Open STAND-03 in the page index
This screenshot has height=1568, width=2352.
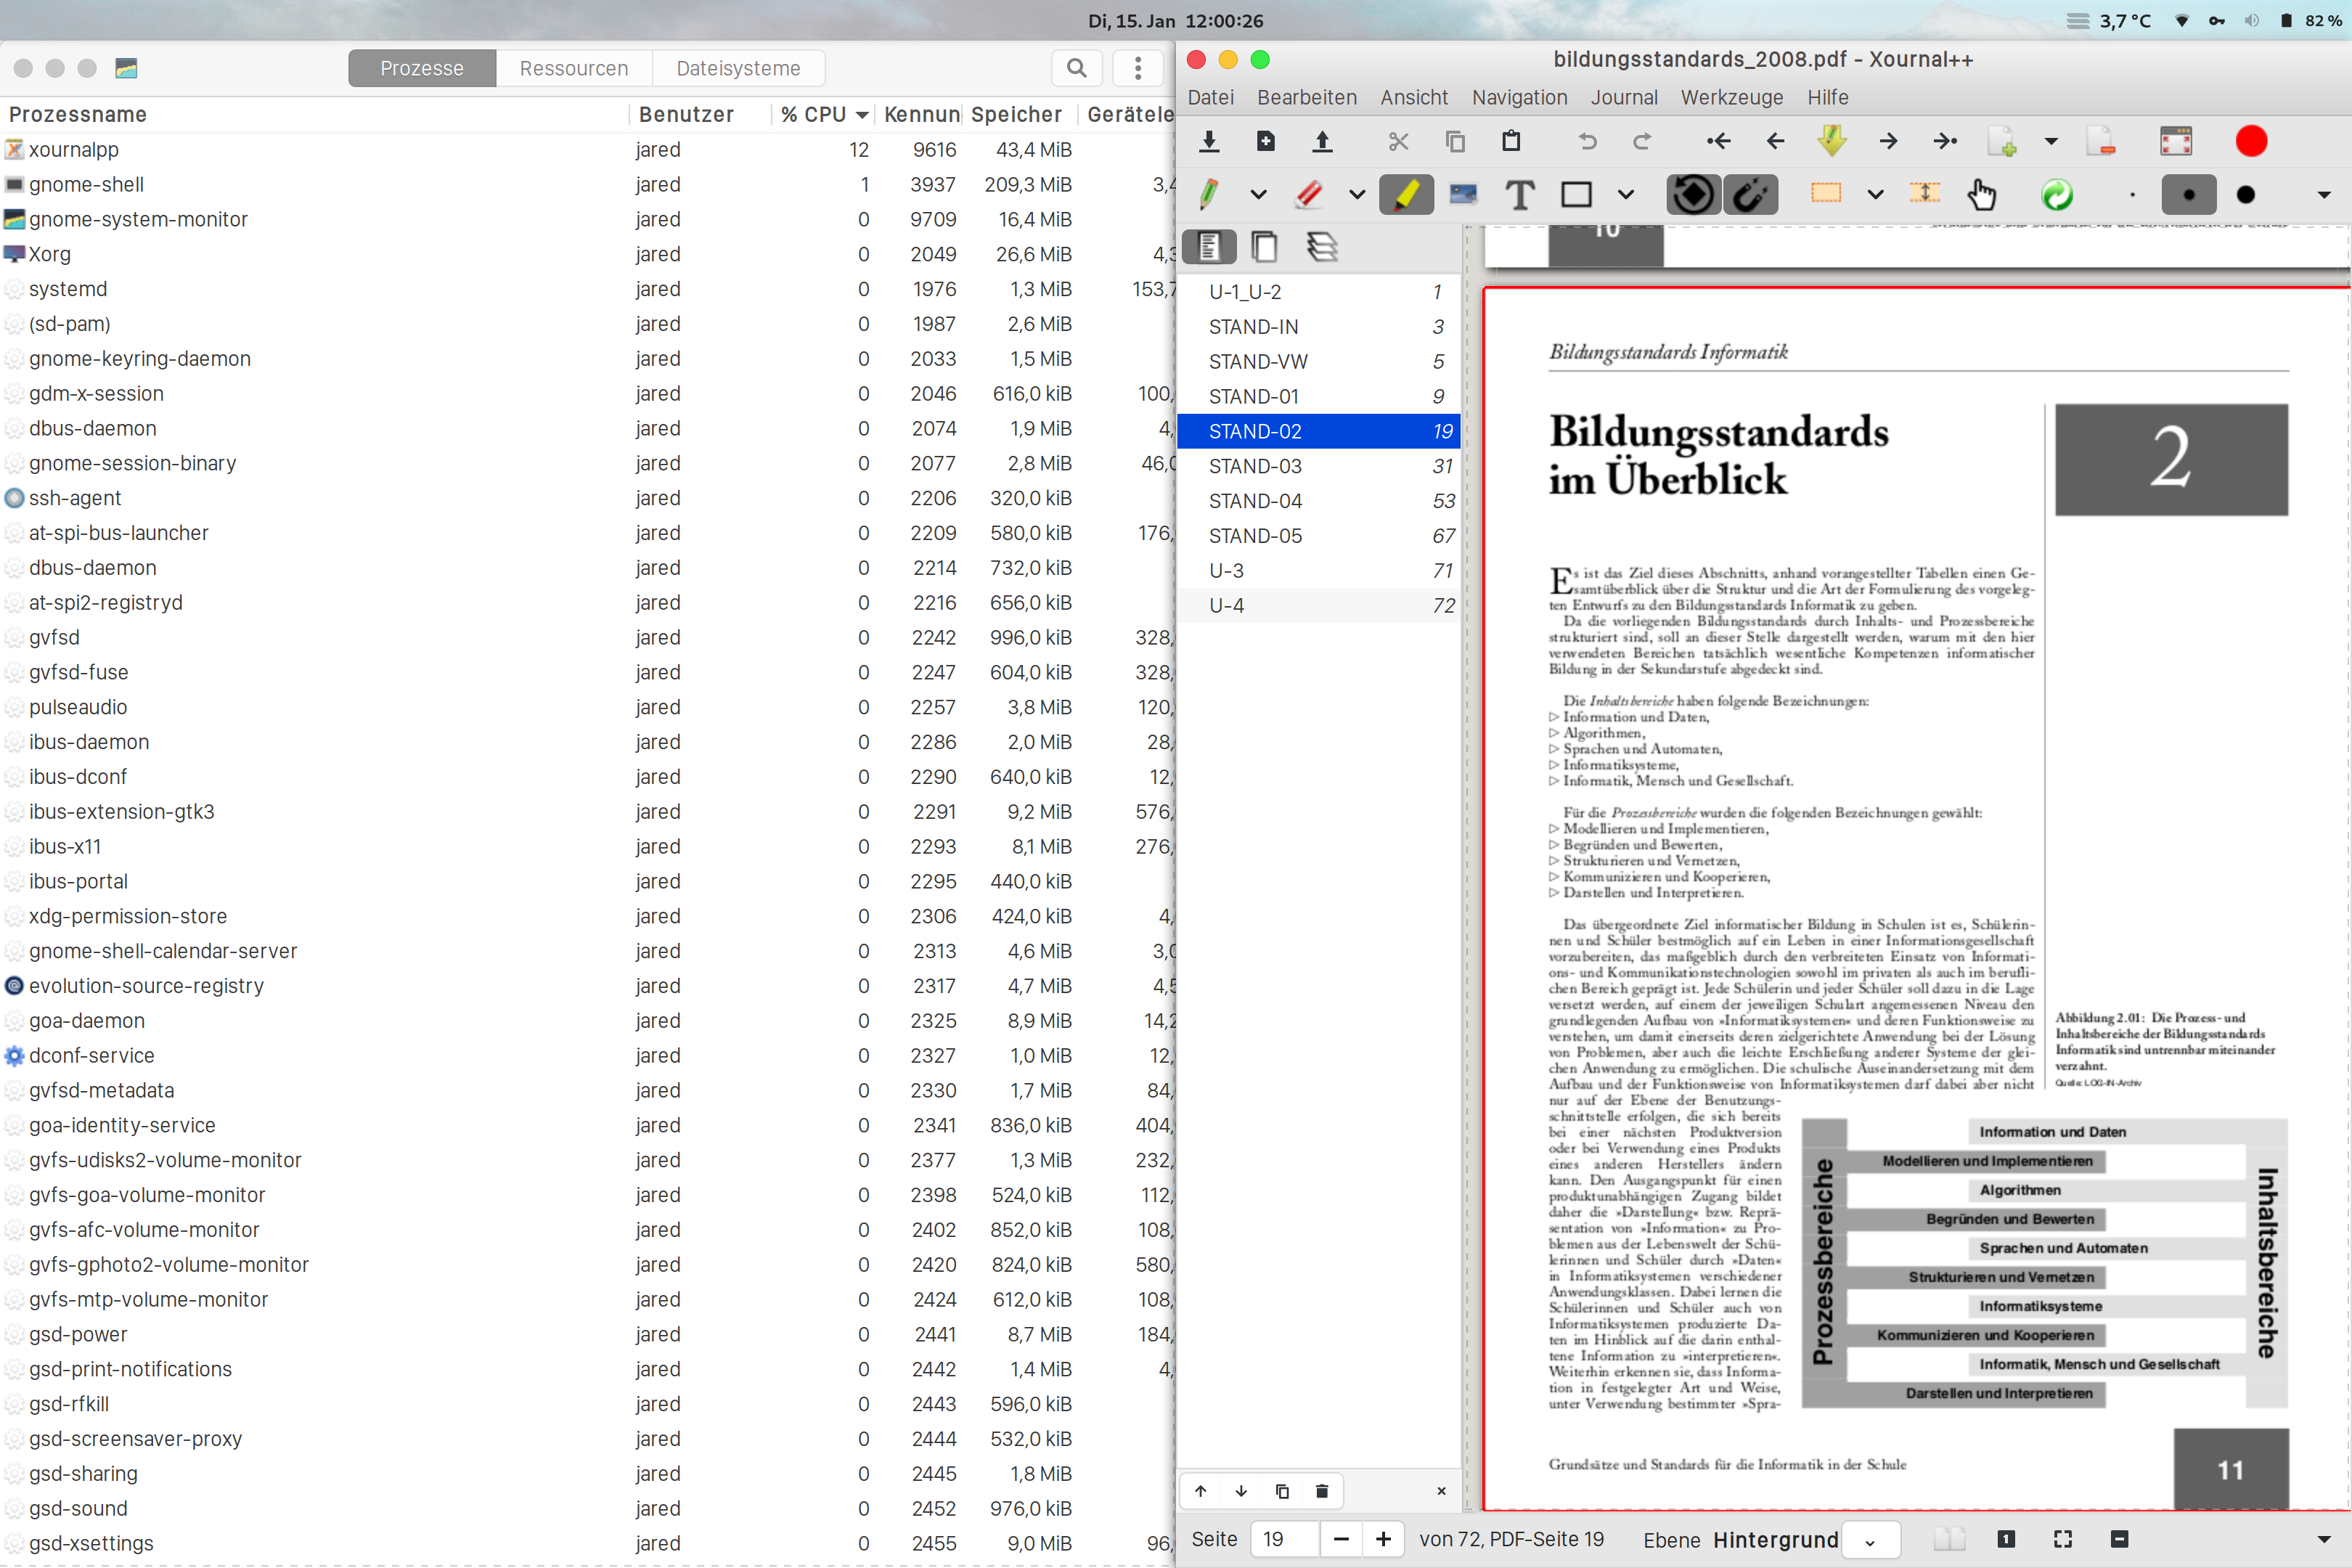click(x=1255, y=466)
